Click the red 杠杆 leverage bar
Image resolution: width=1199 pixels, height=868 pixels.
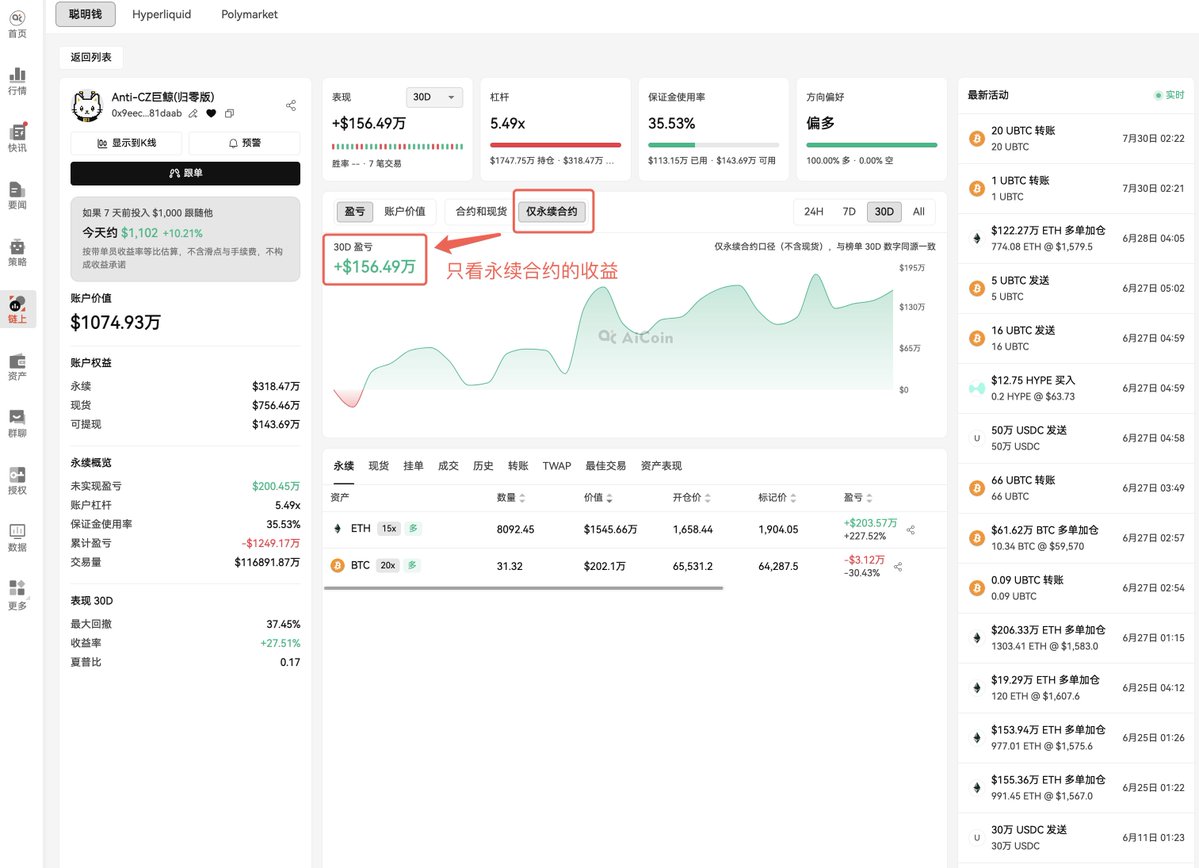pos(555,145)
